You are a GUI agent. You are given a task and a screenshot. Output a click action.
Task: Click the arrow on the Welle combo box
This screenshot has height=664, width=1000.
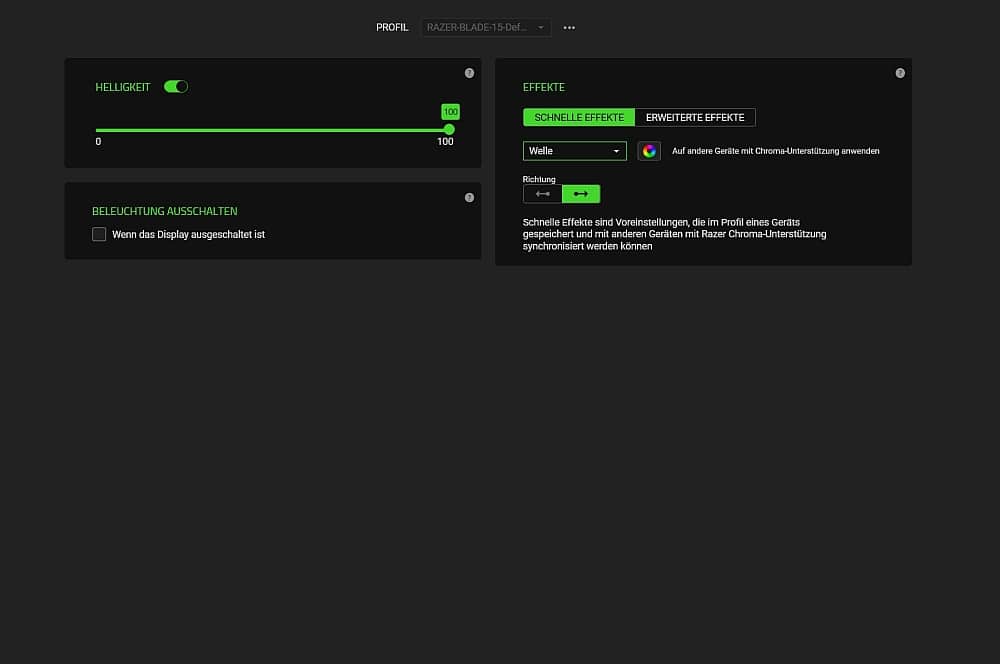(x=616, y=151)
